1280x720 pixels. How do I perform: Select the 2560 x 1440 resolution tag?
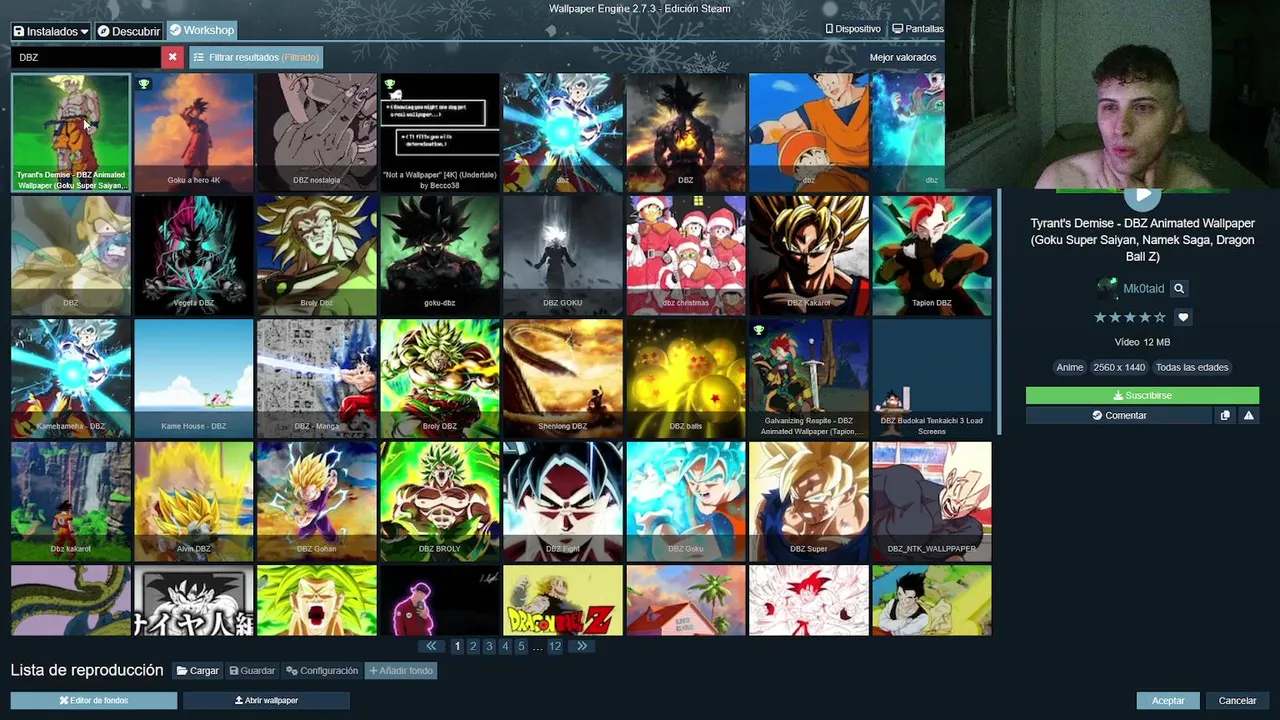1119,367
